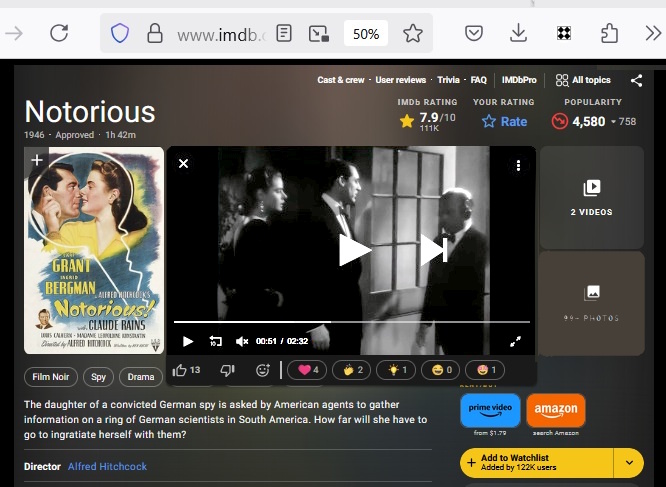Screen dimensions: 666x487
Task: Open the Alfred Hitchcock director link
Action: click(x=107, y=467)
